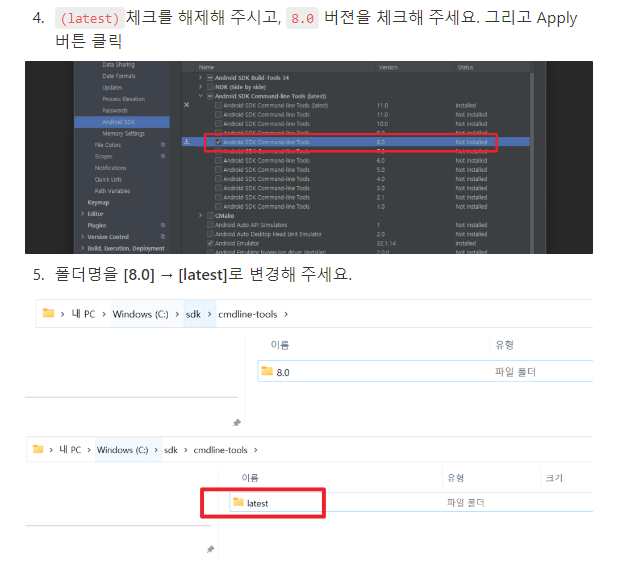Click the project icon next to Version Control
The height and width of the screenshot is (565, 621).
pos(163,237)
